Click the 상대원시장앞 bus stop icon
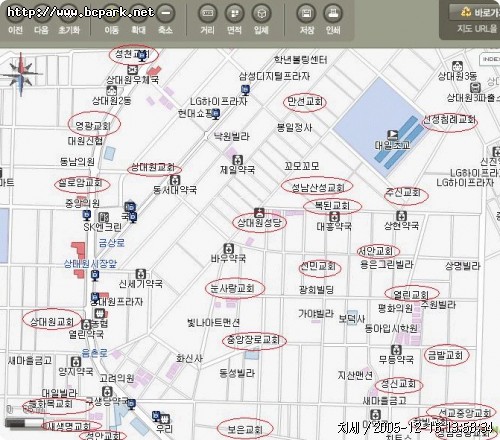This screenshot has width=500, height=440. pyautogui.click(x=95, y=276)
